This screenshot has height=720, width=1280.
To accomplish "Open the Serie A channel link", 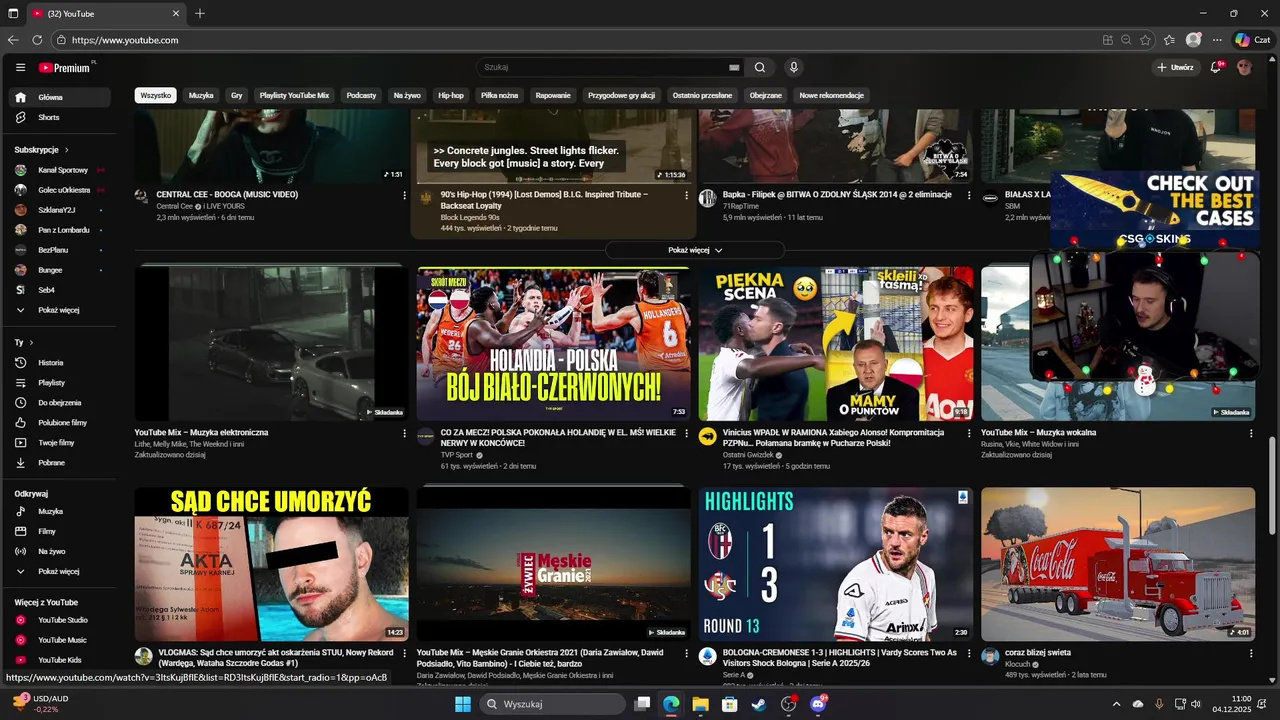I will click(x=733, y=675).
